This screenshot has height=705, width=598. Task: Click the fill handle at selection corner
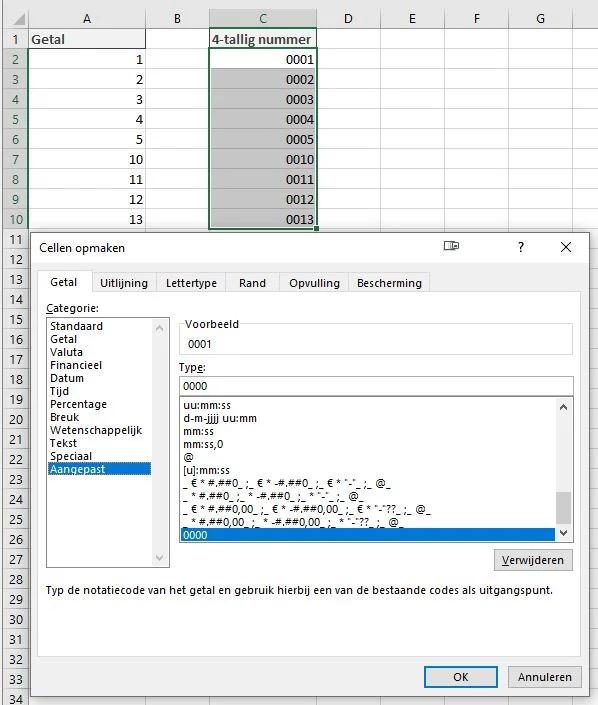317,228
